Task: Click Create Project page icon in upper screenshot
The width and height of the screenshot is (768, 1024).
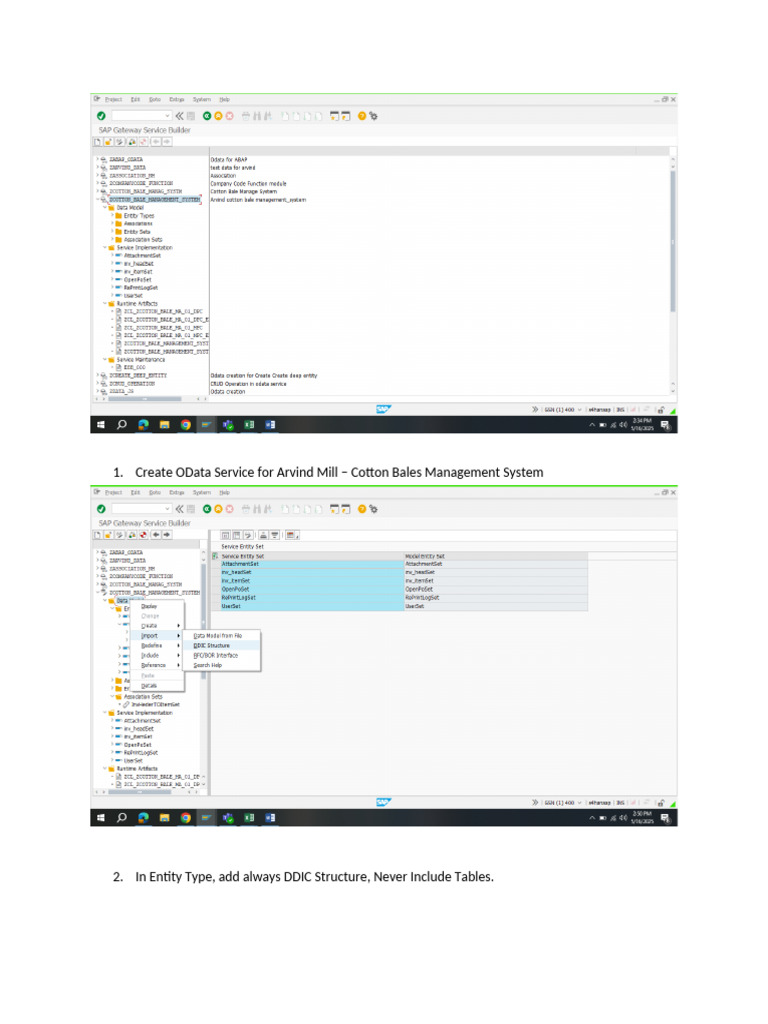Action: [x=97, y=142]
